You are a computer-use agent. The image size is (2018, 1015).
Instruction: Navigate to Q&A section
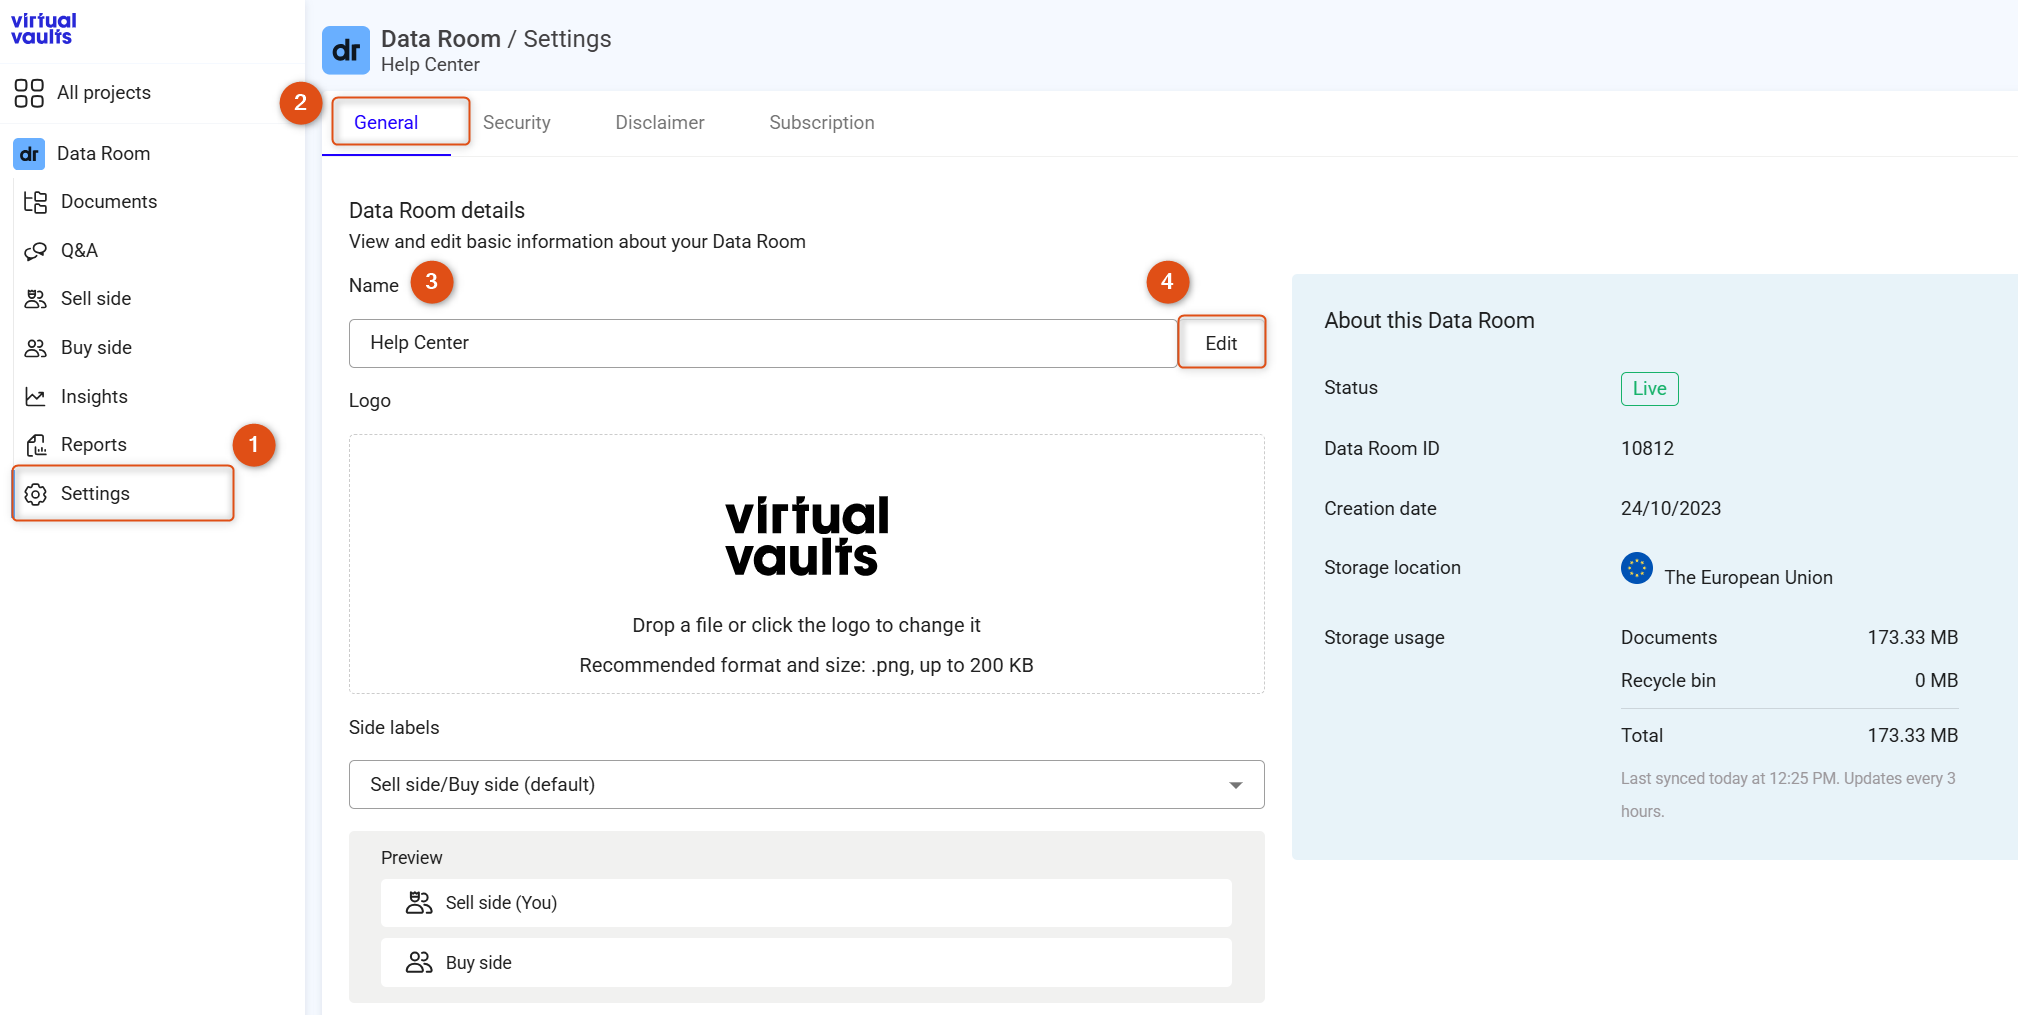(x=79, y=251)
